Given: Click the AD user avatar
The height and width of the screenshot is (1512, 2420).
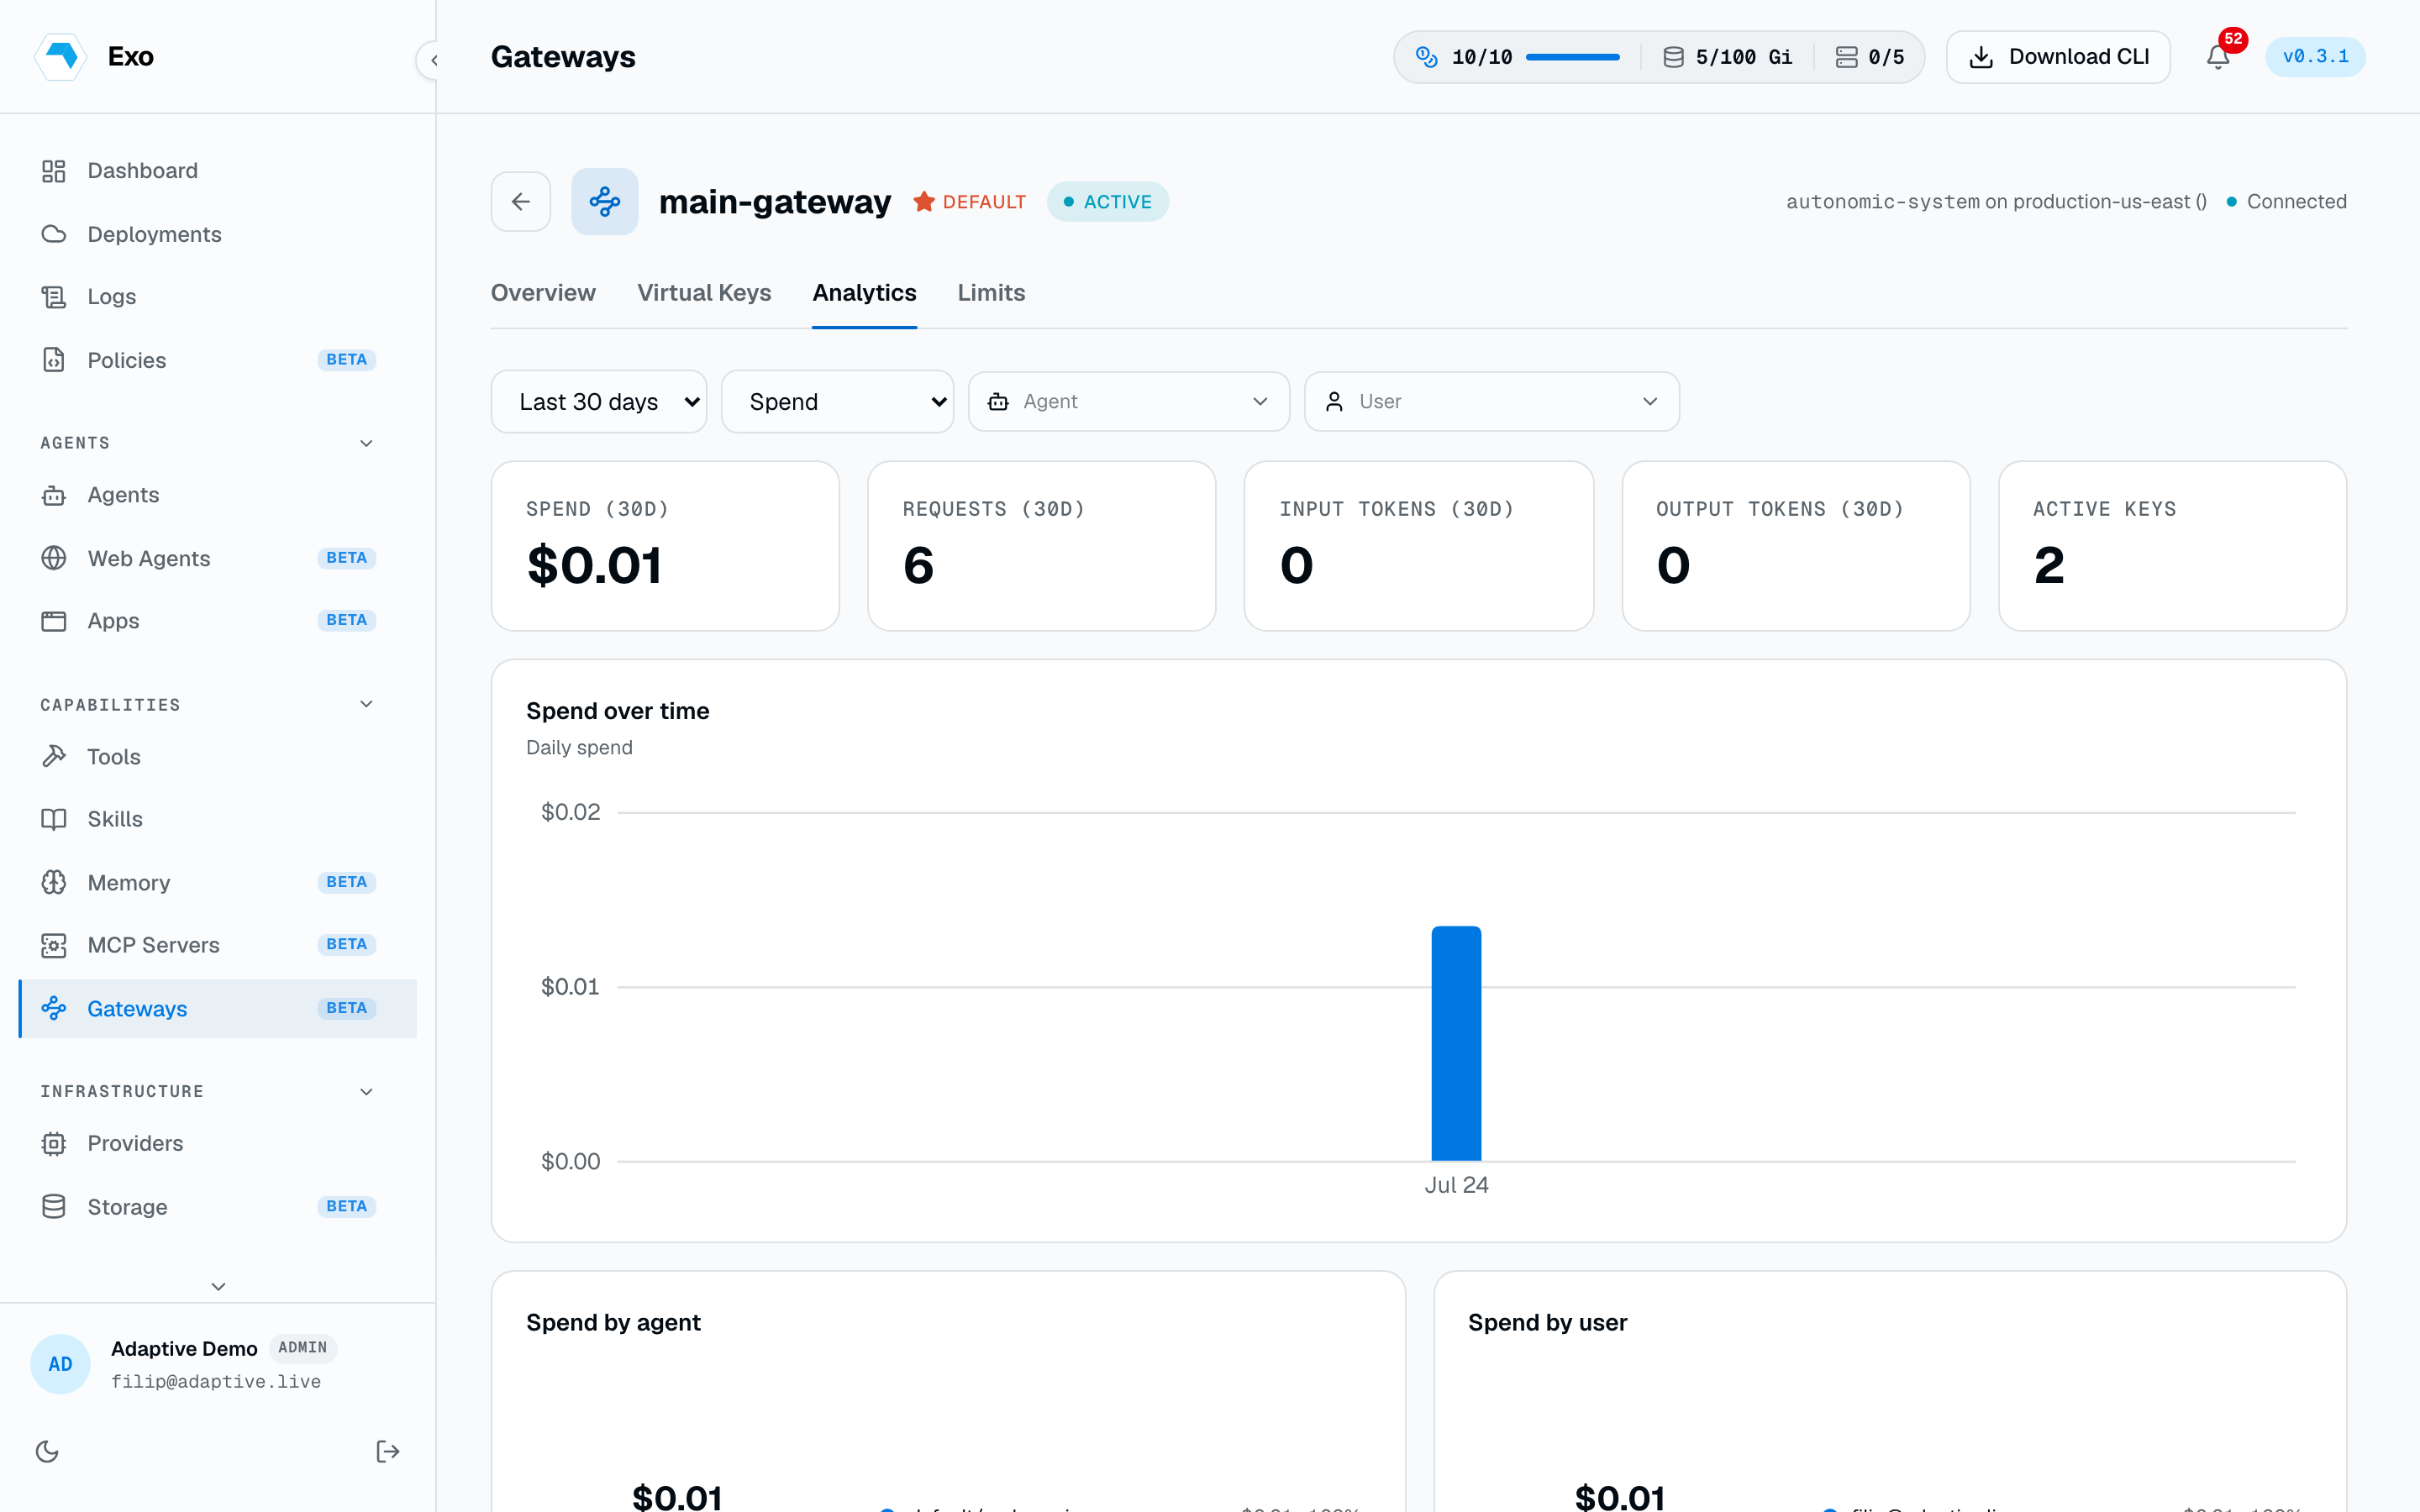Looking at the screenshot, I should tap(60, 1364).
